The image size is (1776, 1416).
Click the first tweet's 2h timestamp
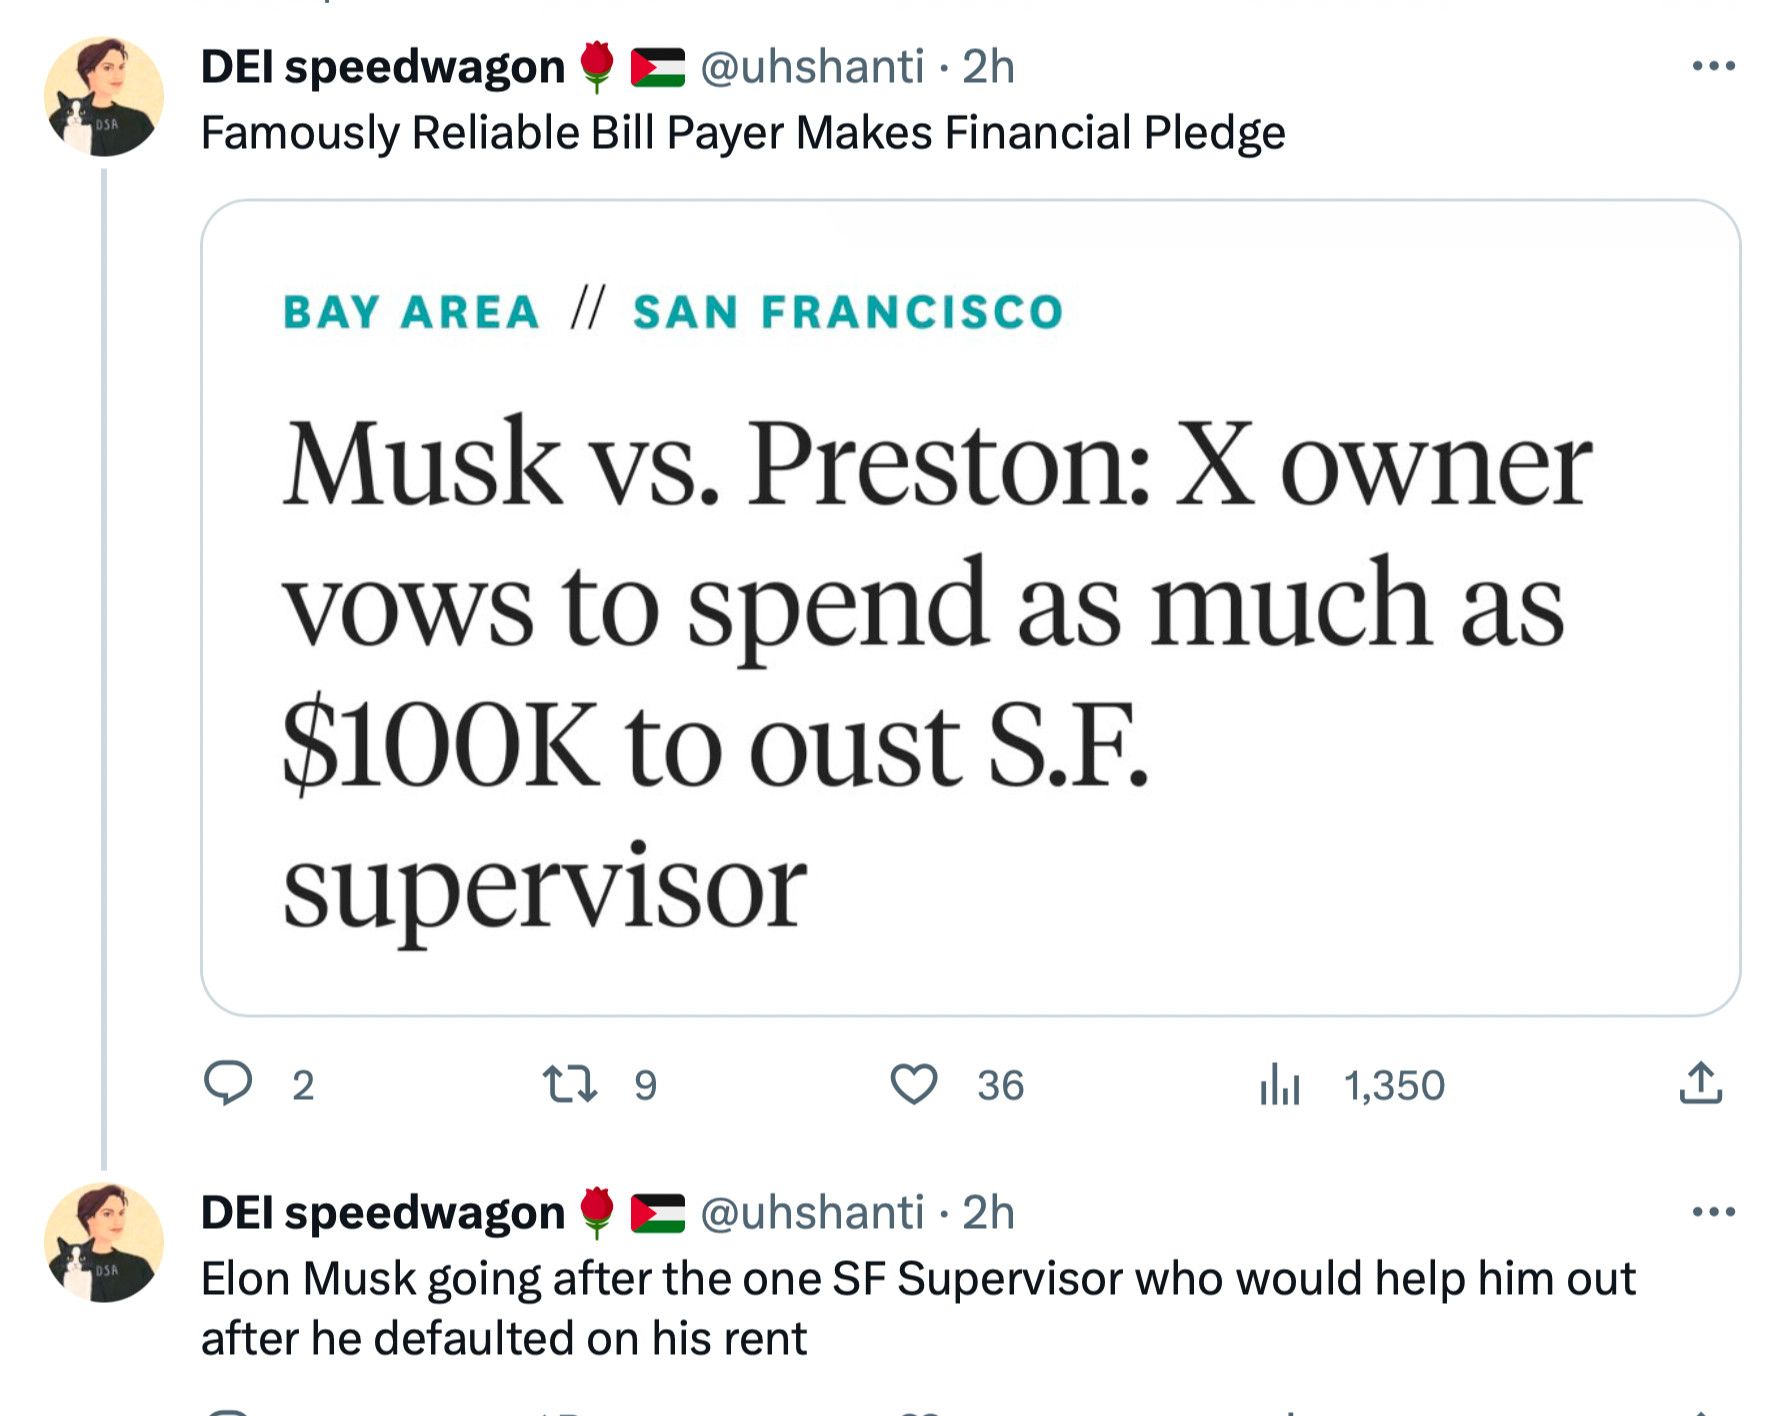click(988, 67)
